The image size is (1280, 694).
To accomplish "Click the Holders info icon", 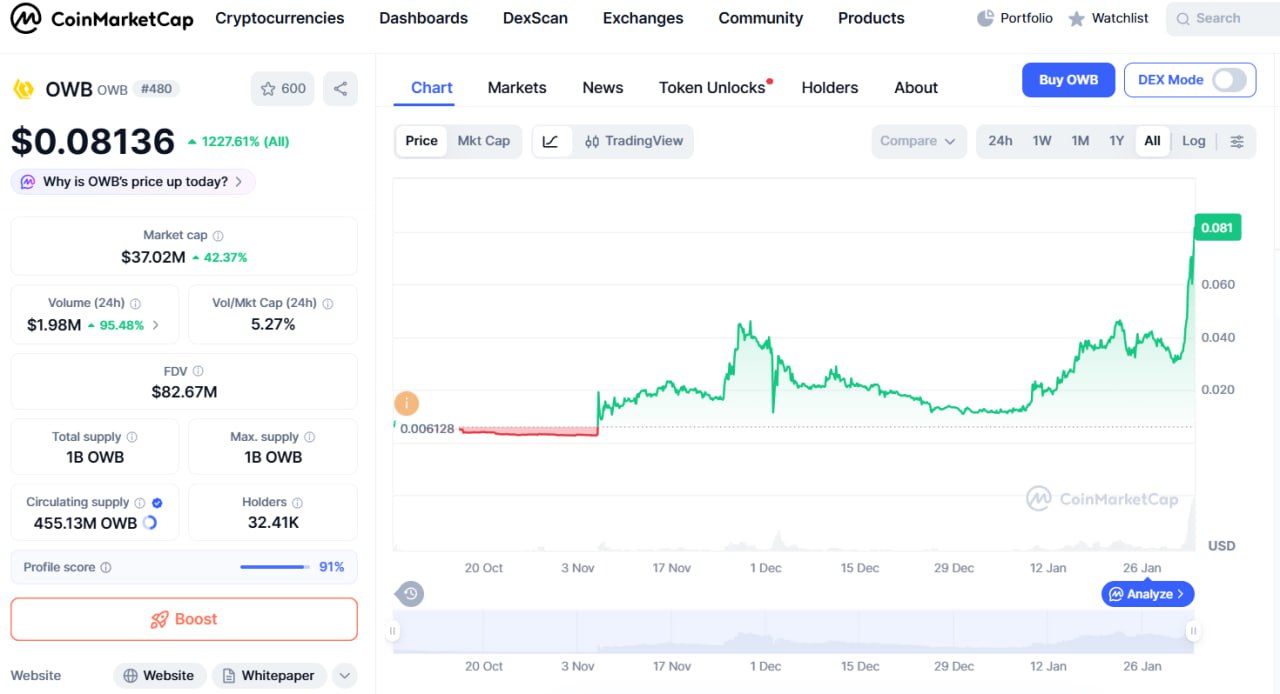I will click(x=297, y=503).
